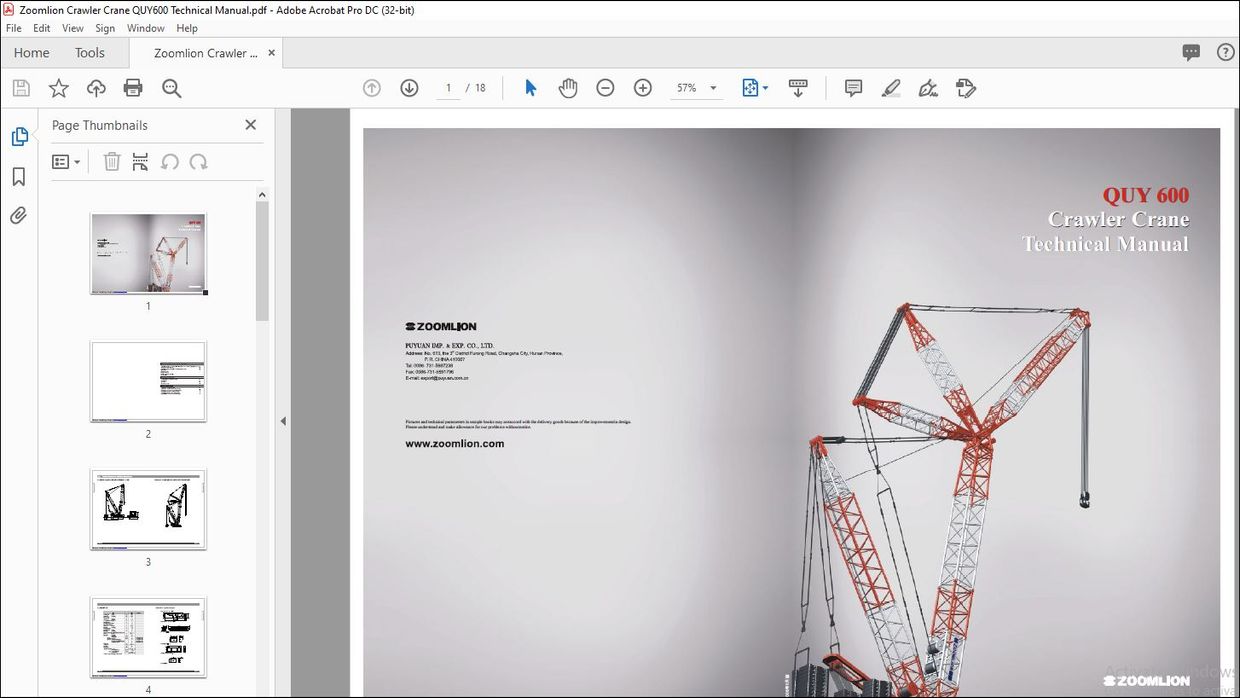Click the Help question mark button
This screenshot has width=1240, height=698.
pyautogui.click(x=1226, y=52)
